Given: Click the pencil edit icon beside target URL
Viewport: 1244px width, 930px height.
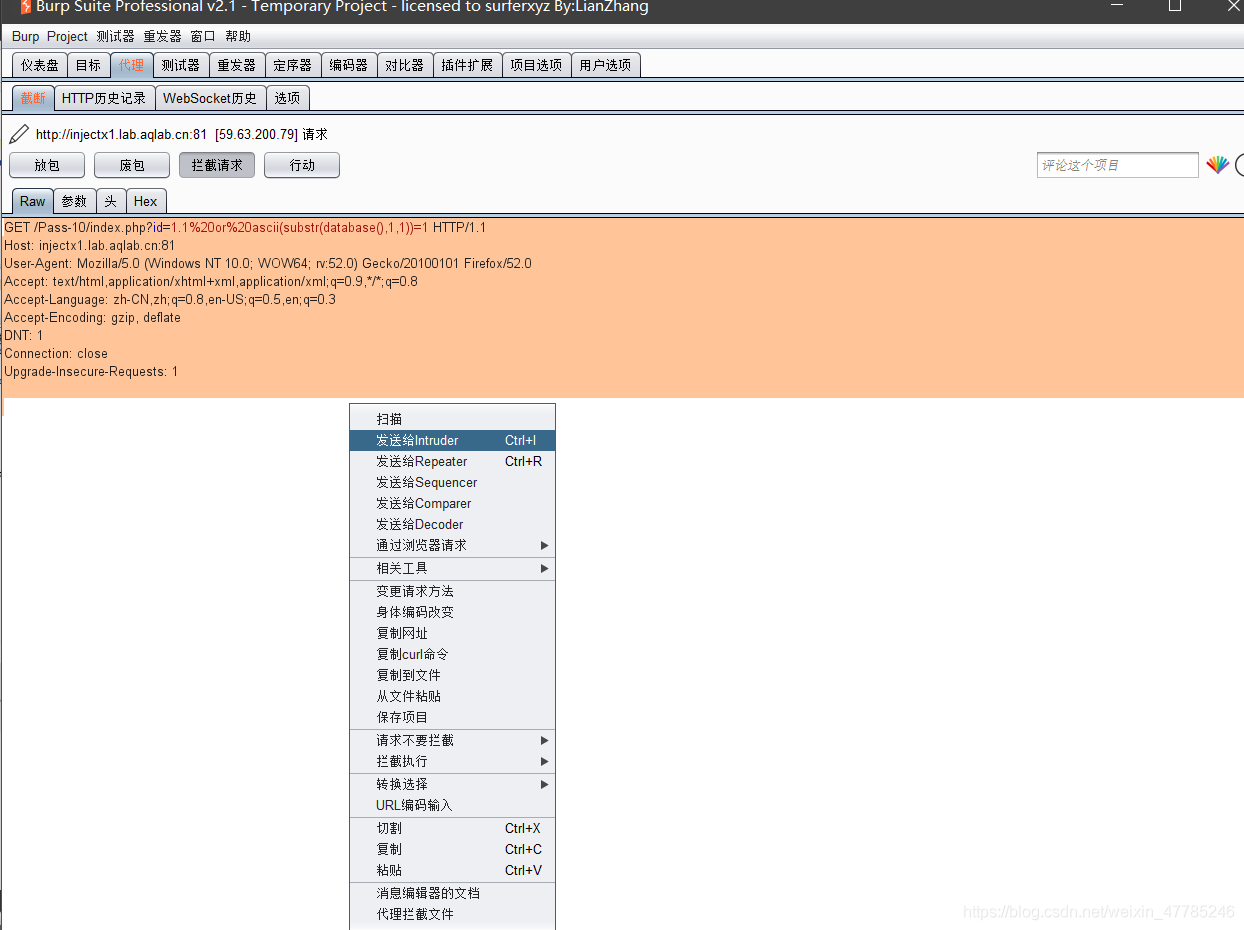Looking at the screenshot, I should coord(18,134).
